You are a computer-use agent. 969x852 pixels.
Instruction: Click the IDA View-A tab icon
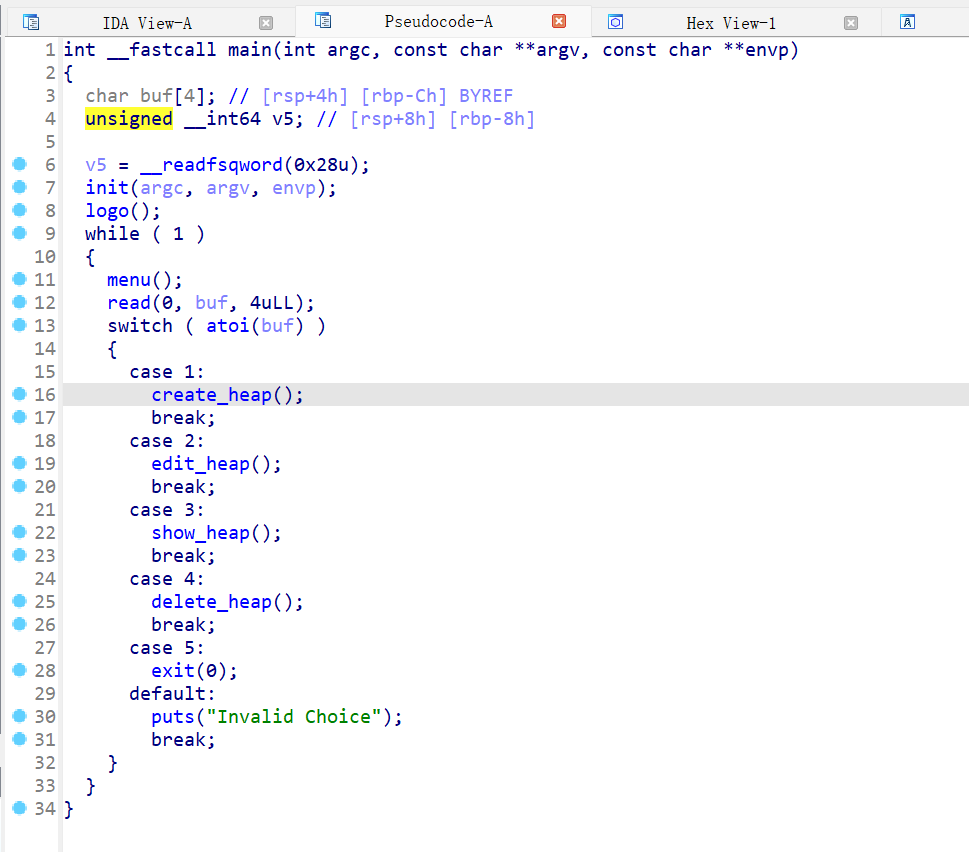[32, 22]
